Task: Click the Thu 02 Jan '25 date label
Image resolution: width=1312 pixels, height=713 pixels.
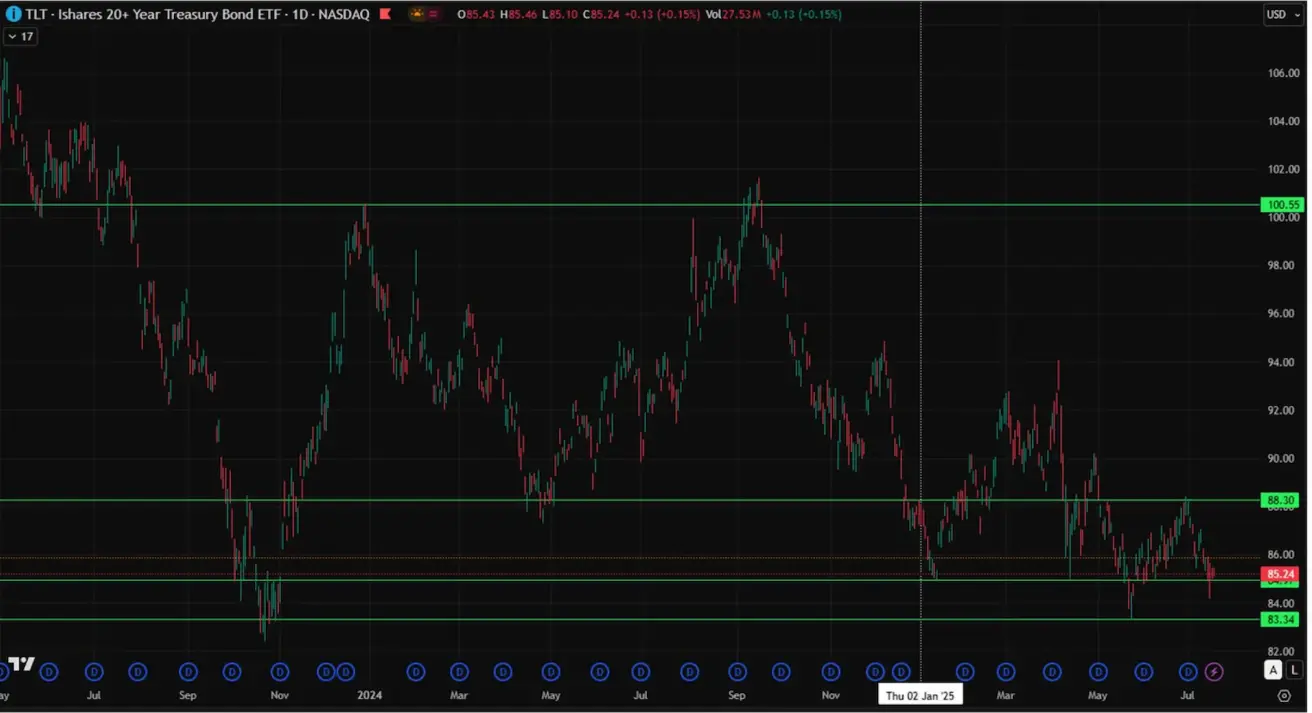Action: pyautogui.click(x=920, y=695)
